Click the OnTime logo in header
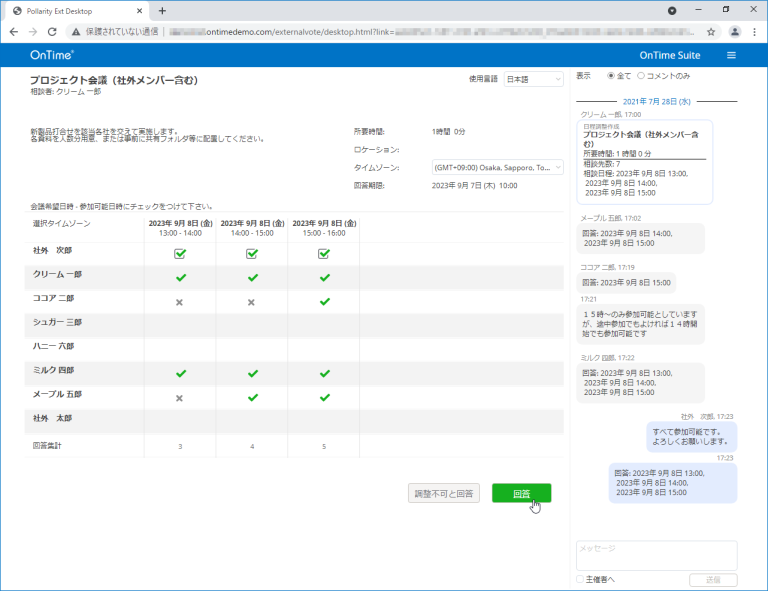Screen dimensions: 768x591 52,55
